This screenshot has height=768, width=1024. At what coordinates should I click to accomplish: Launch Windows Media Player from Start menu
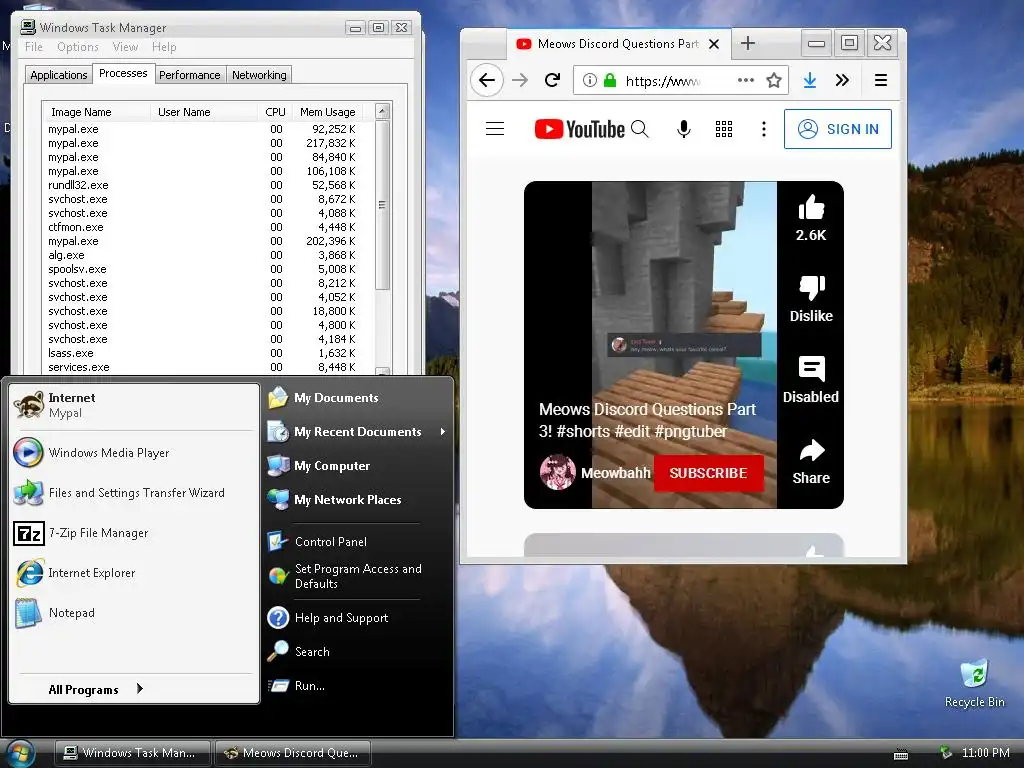(133, 453)
